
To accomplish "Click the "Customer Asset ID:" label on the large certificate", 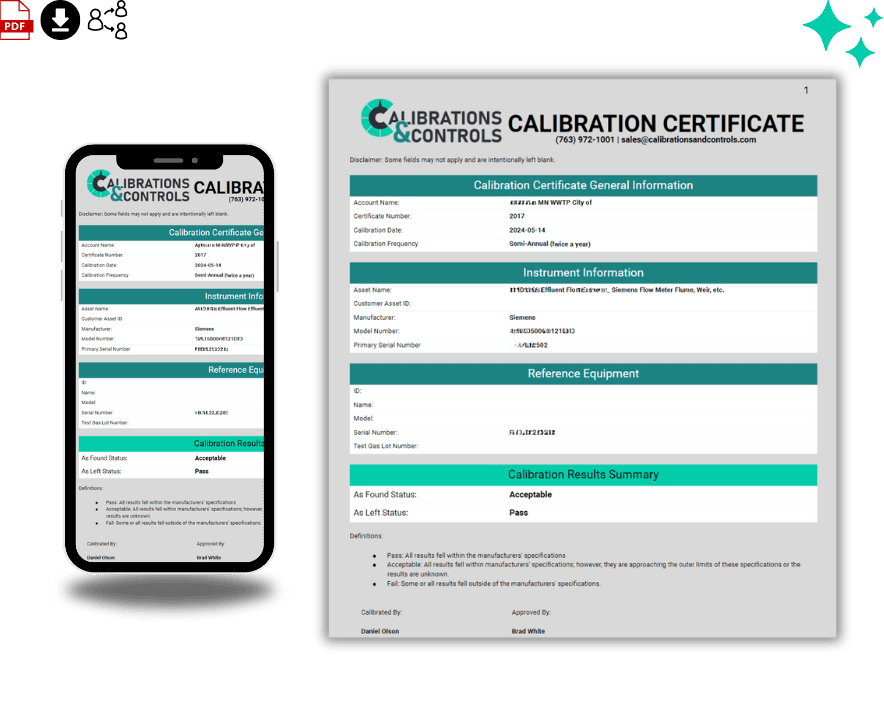I will pos(382,304).
